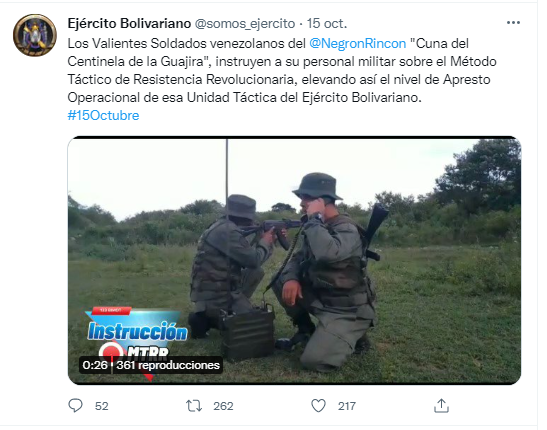
Task: Open the 15 oct. tweet date
Action: (327, 24)
